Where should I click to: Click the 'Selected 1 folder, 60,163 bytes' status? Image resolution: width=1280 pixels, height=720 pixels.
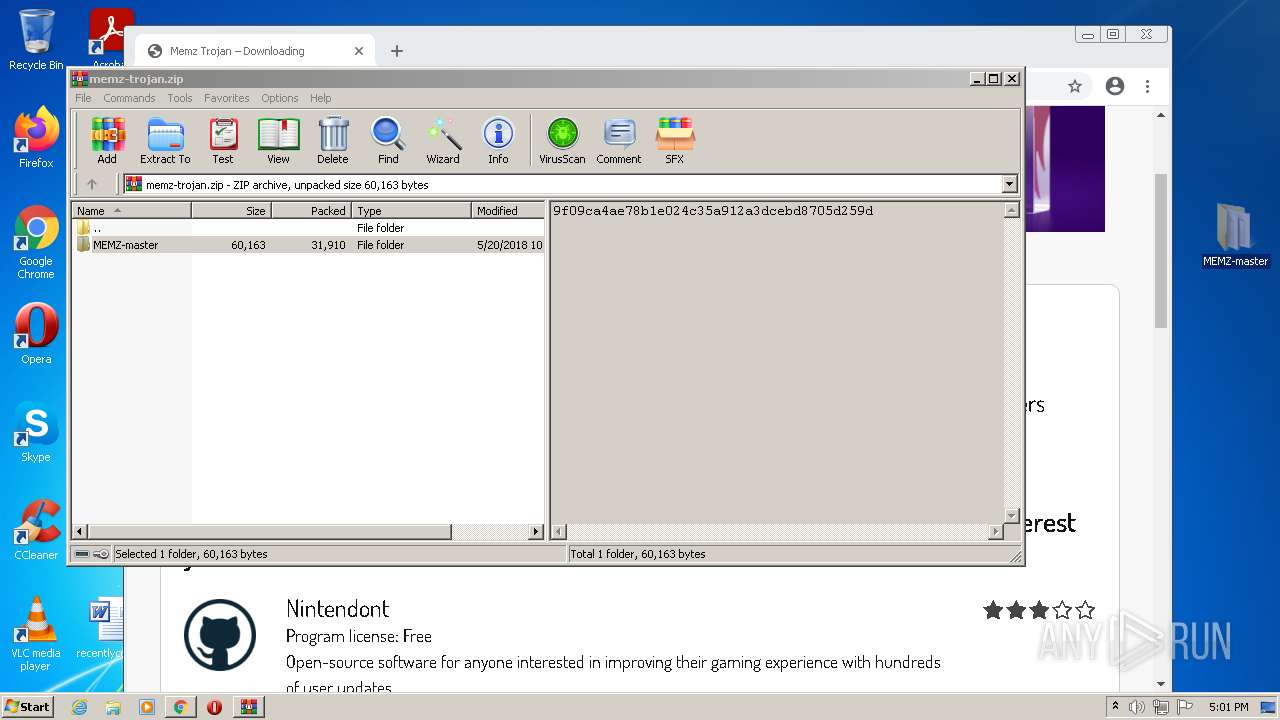pos(191,554)
